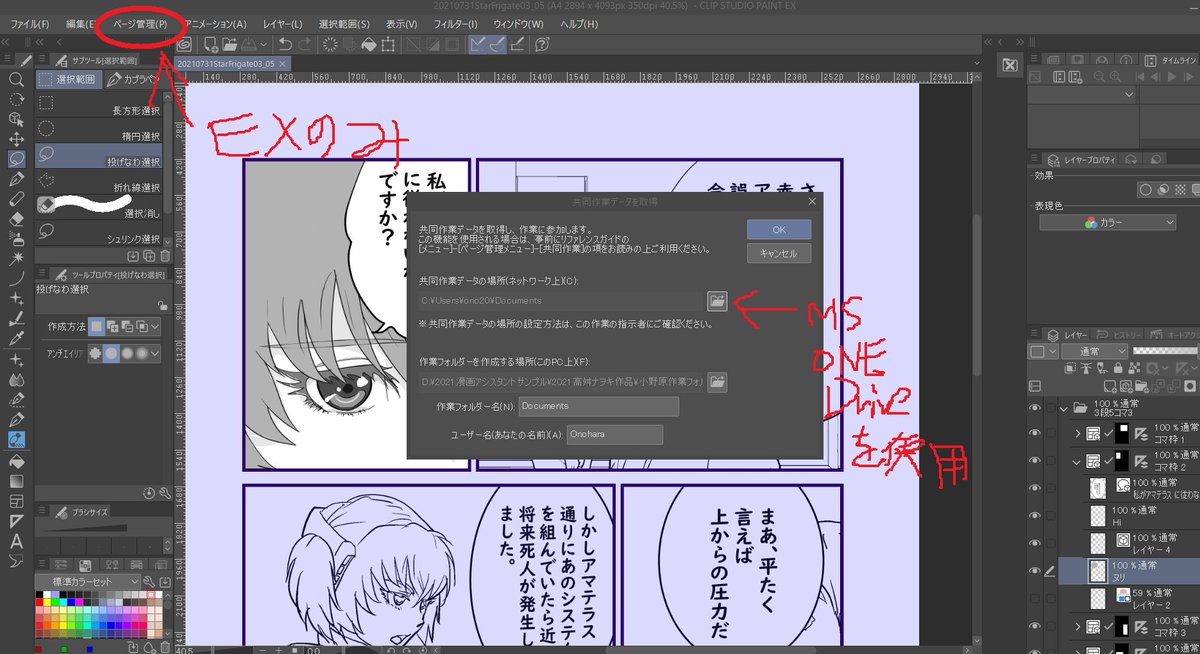Open the フィルター(I) menu
The height and width of the screenshot is (654, 1200).
(x=455, y=23)
